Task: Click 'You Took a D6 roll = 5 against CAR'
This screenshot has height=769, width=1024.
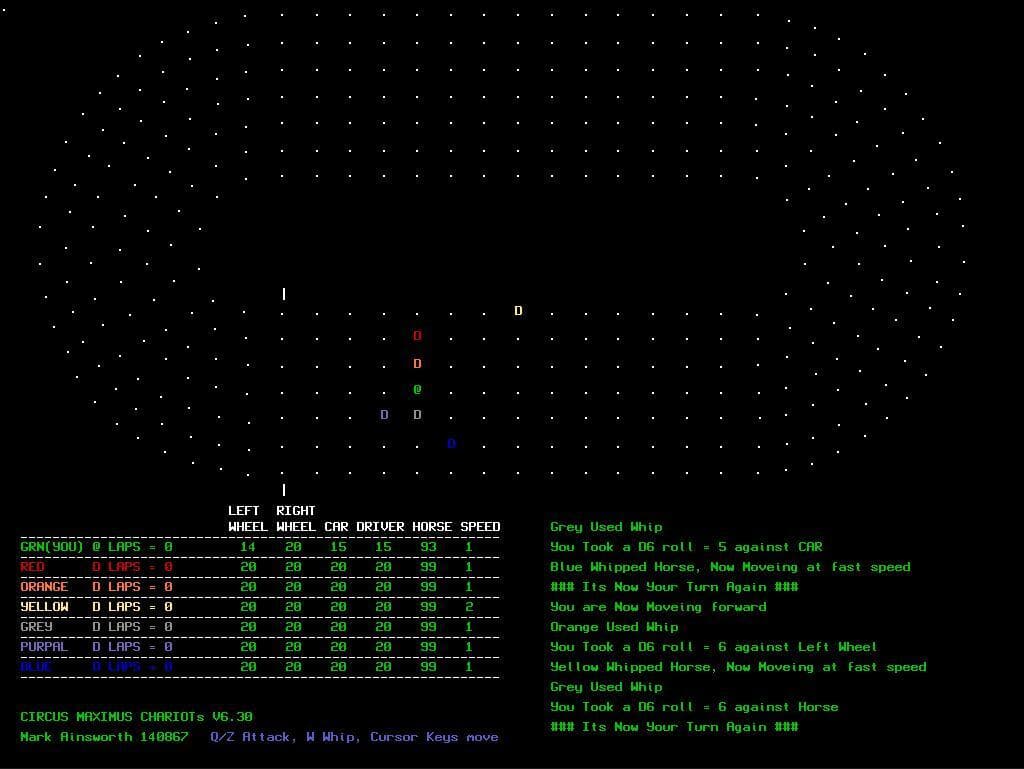Action: point(686,547)
